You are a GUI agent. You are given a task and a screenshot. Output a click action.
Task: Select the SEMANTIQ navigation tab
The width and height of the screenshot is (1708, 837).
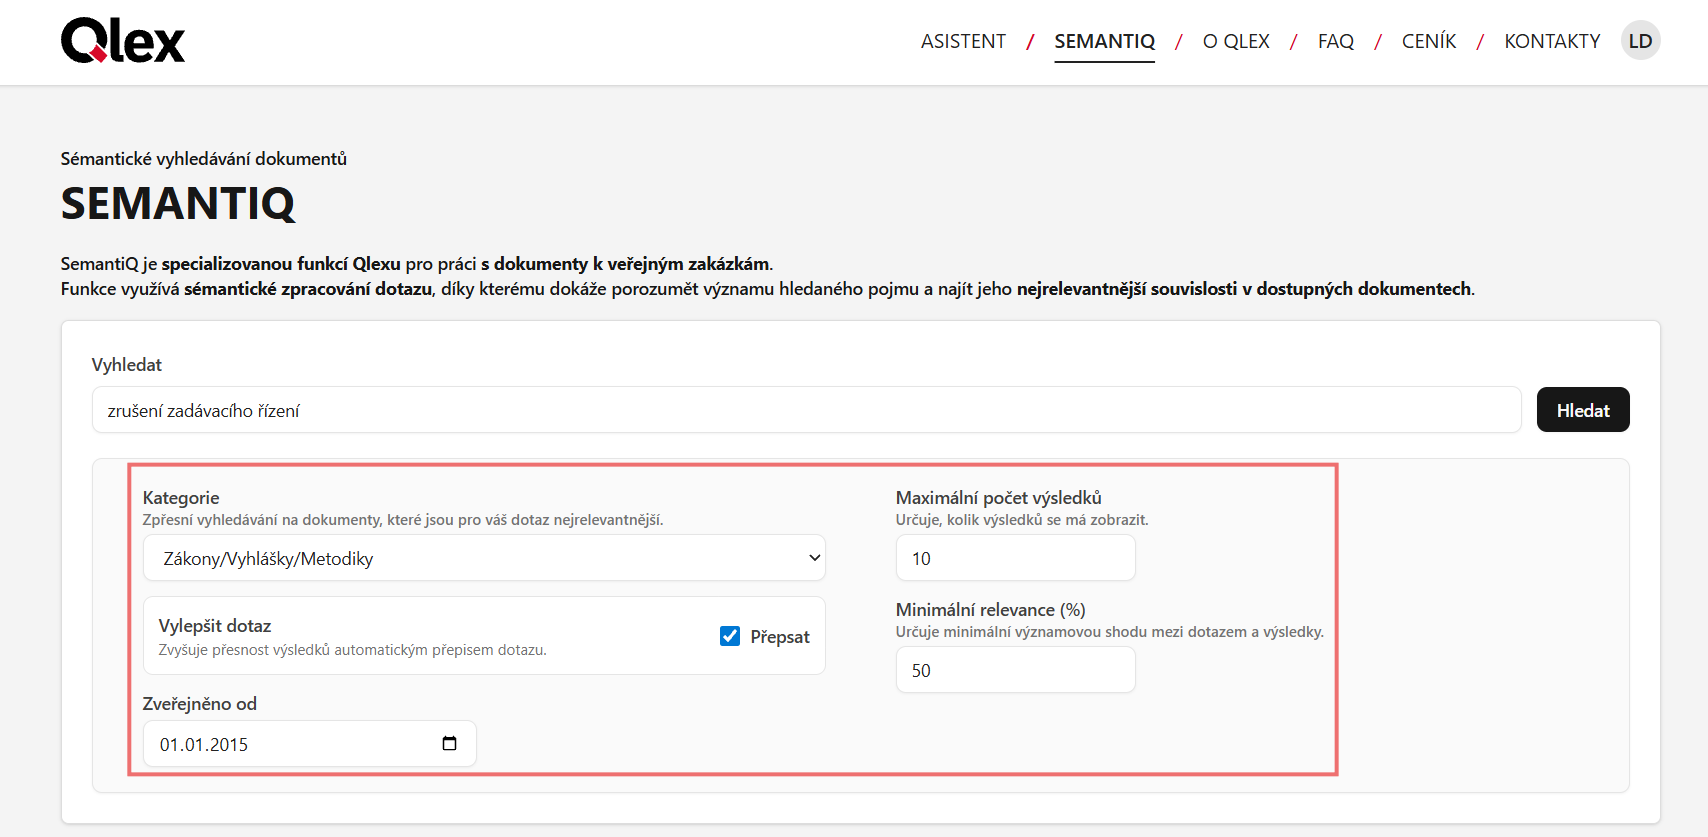1104,41
